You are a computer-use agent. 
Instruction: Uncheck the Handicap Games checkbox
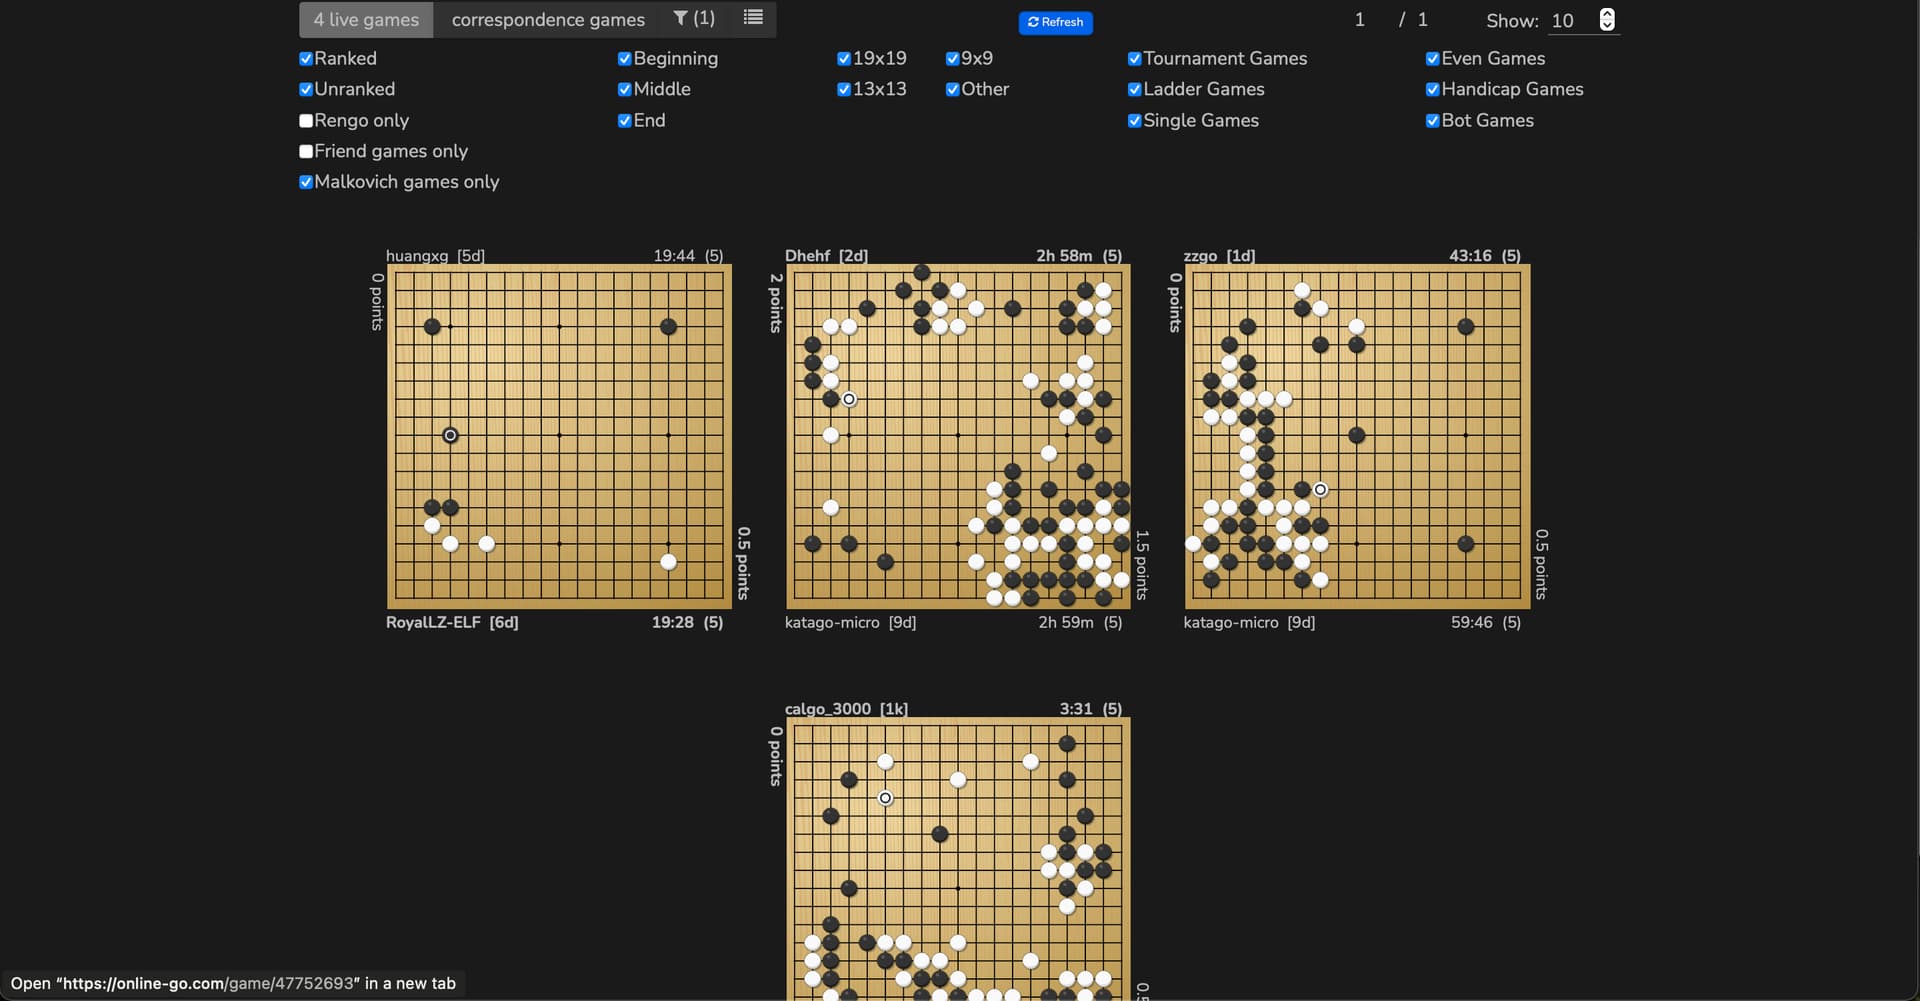pos(1432,90)
